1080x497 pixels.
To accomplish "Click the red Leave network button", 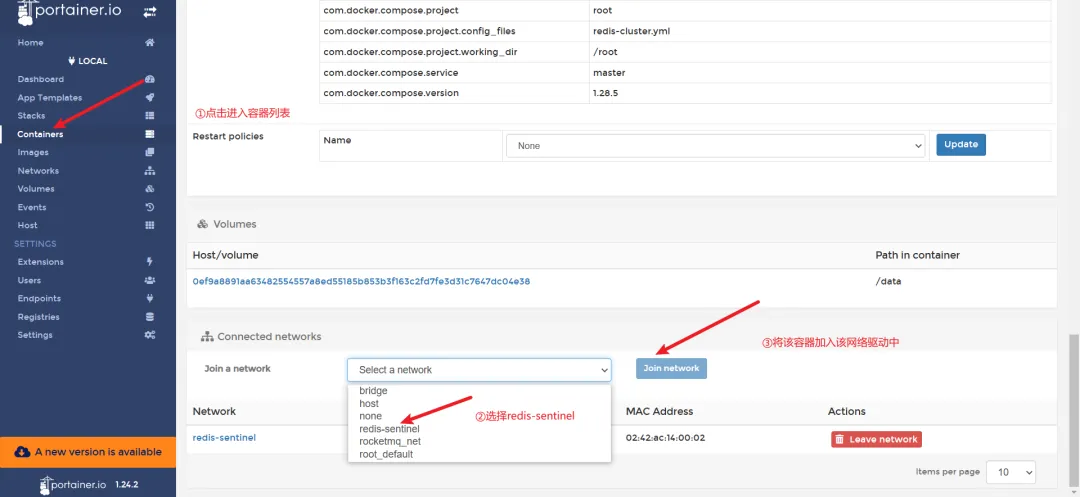I will click(x=876, y=439).
